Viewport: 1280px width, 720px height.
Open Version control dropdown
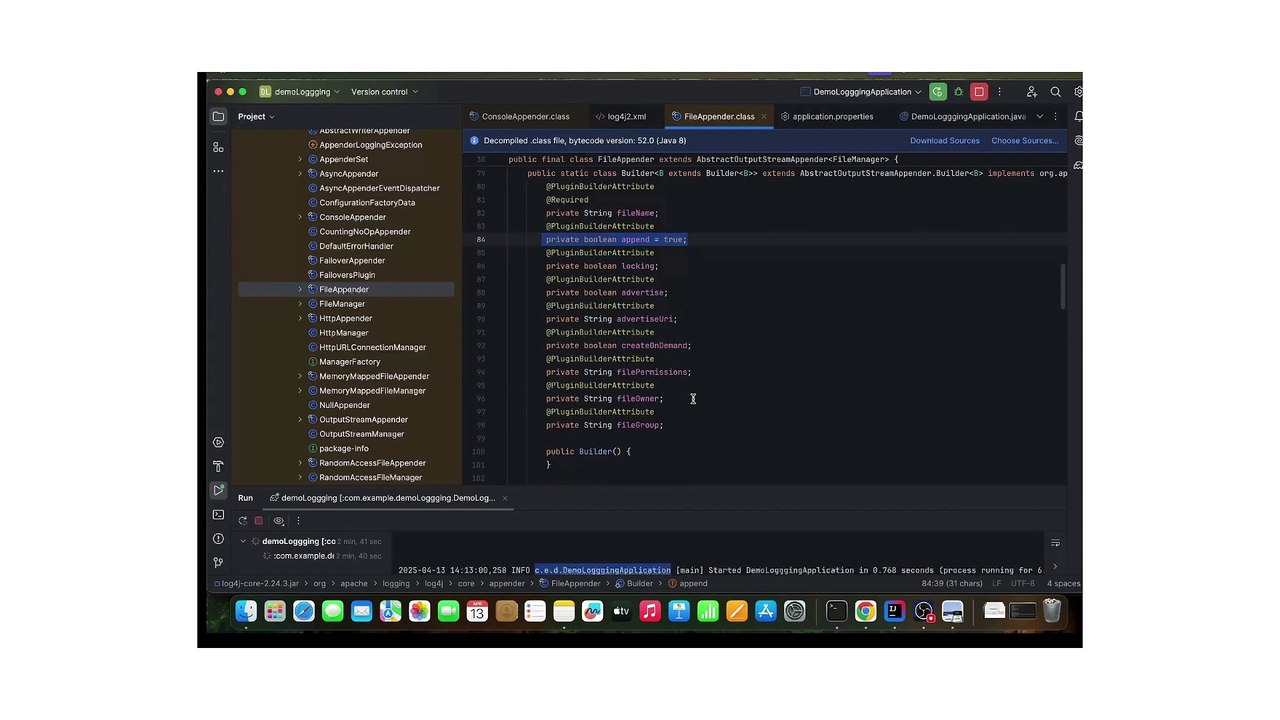[x=384, y=92]
